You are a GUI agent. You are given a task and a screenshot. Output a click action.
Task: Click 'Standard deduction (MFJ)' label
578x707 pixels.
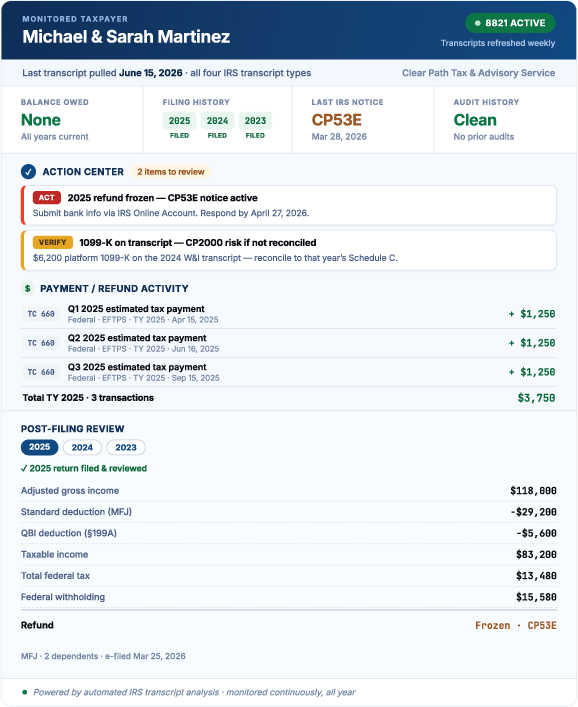76,512
